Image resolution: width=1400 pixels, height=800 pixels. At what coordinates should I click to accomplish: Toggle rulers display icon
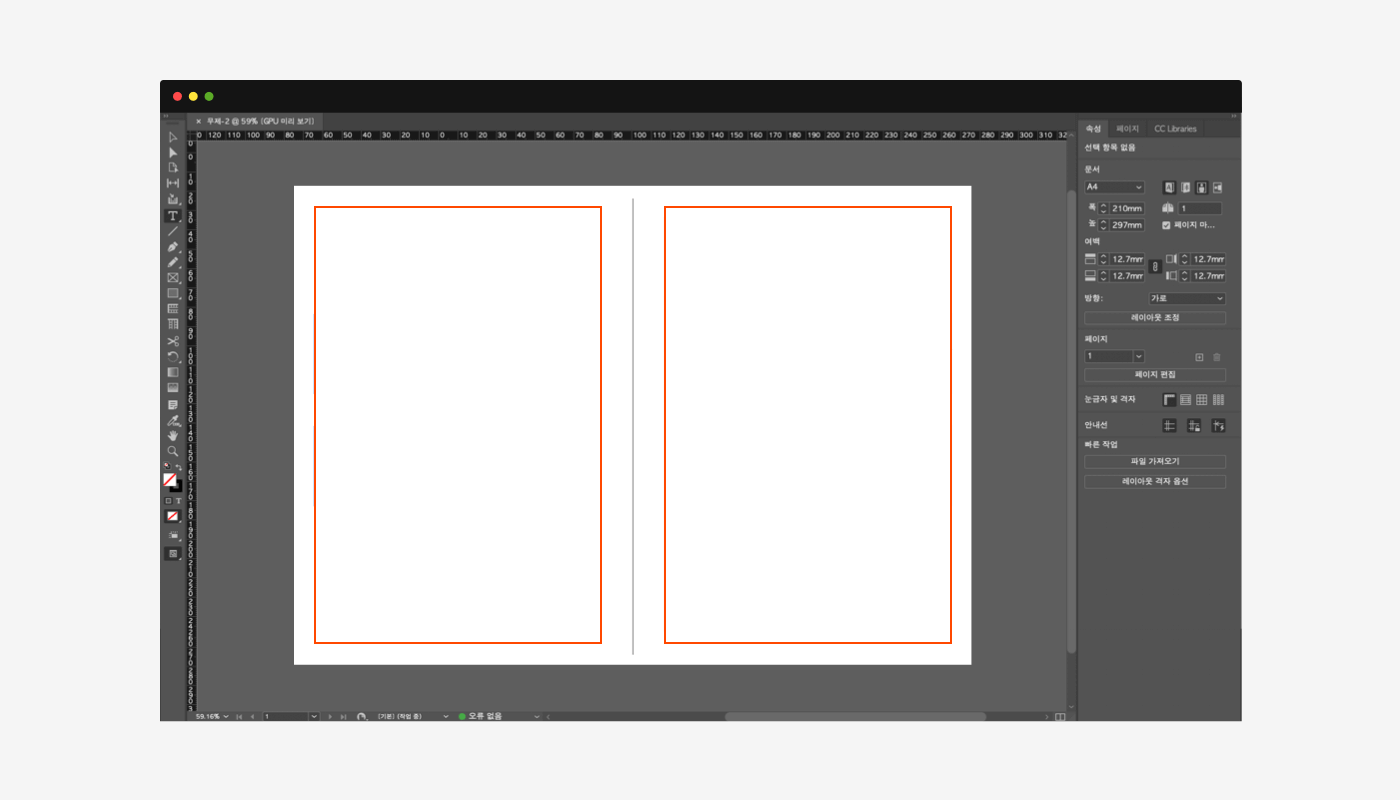pyautogui.click(x=1169, y=399)
